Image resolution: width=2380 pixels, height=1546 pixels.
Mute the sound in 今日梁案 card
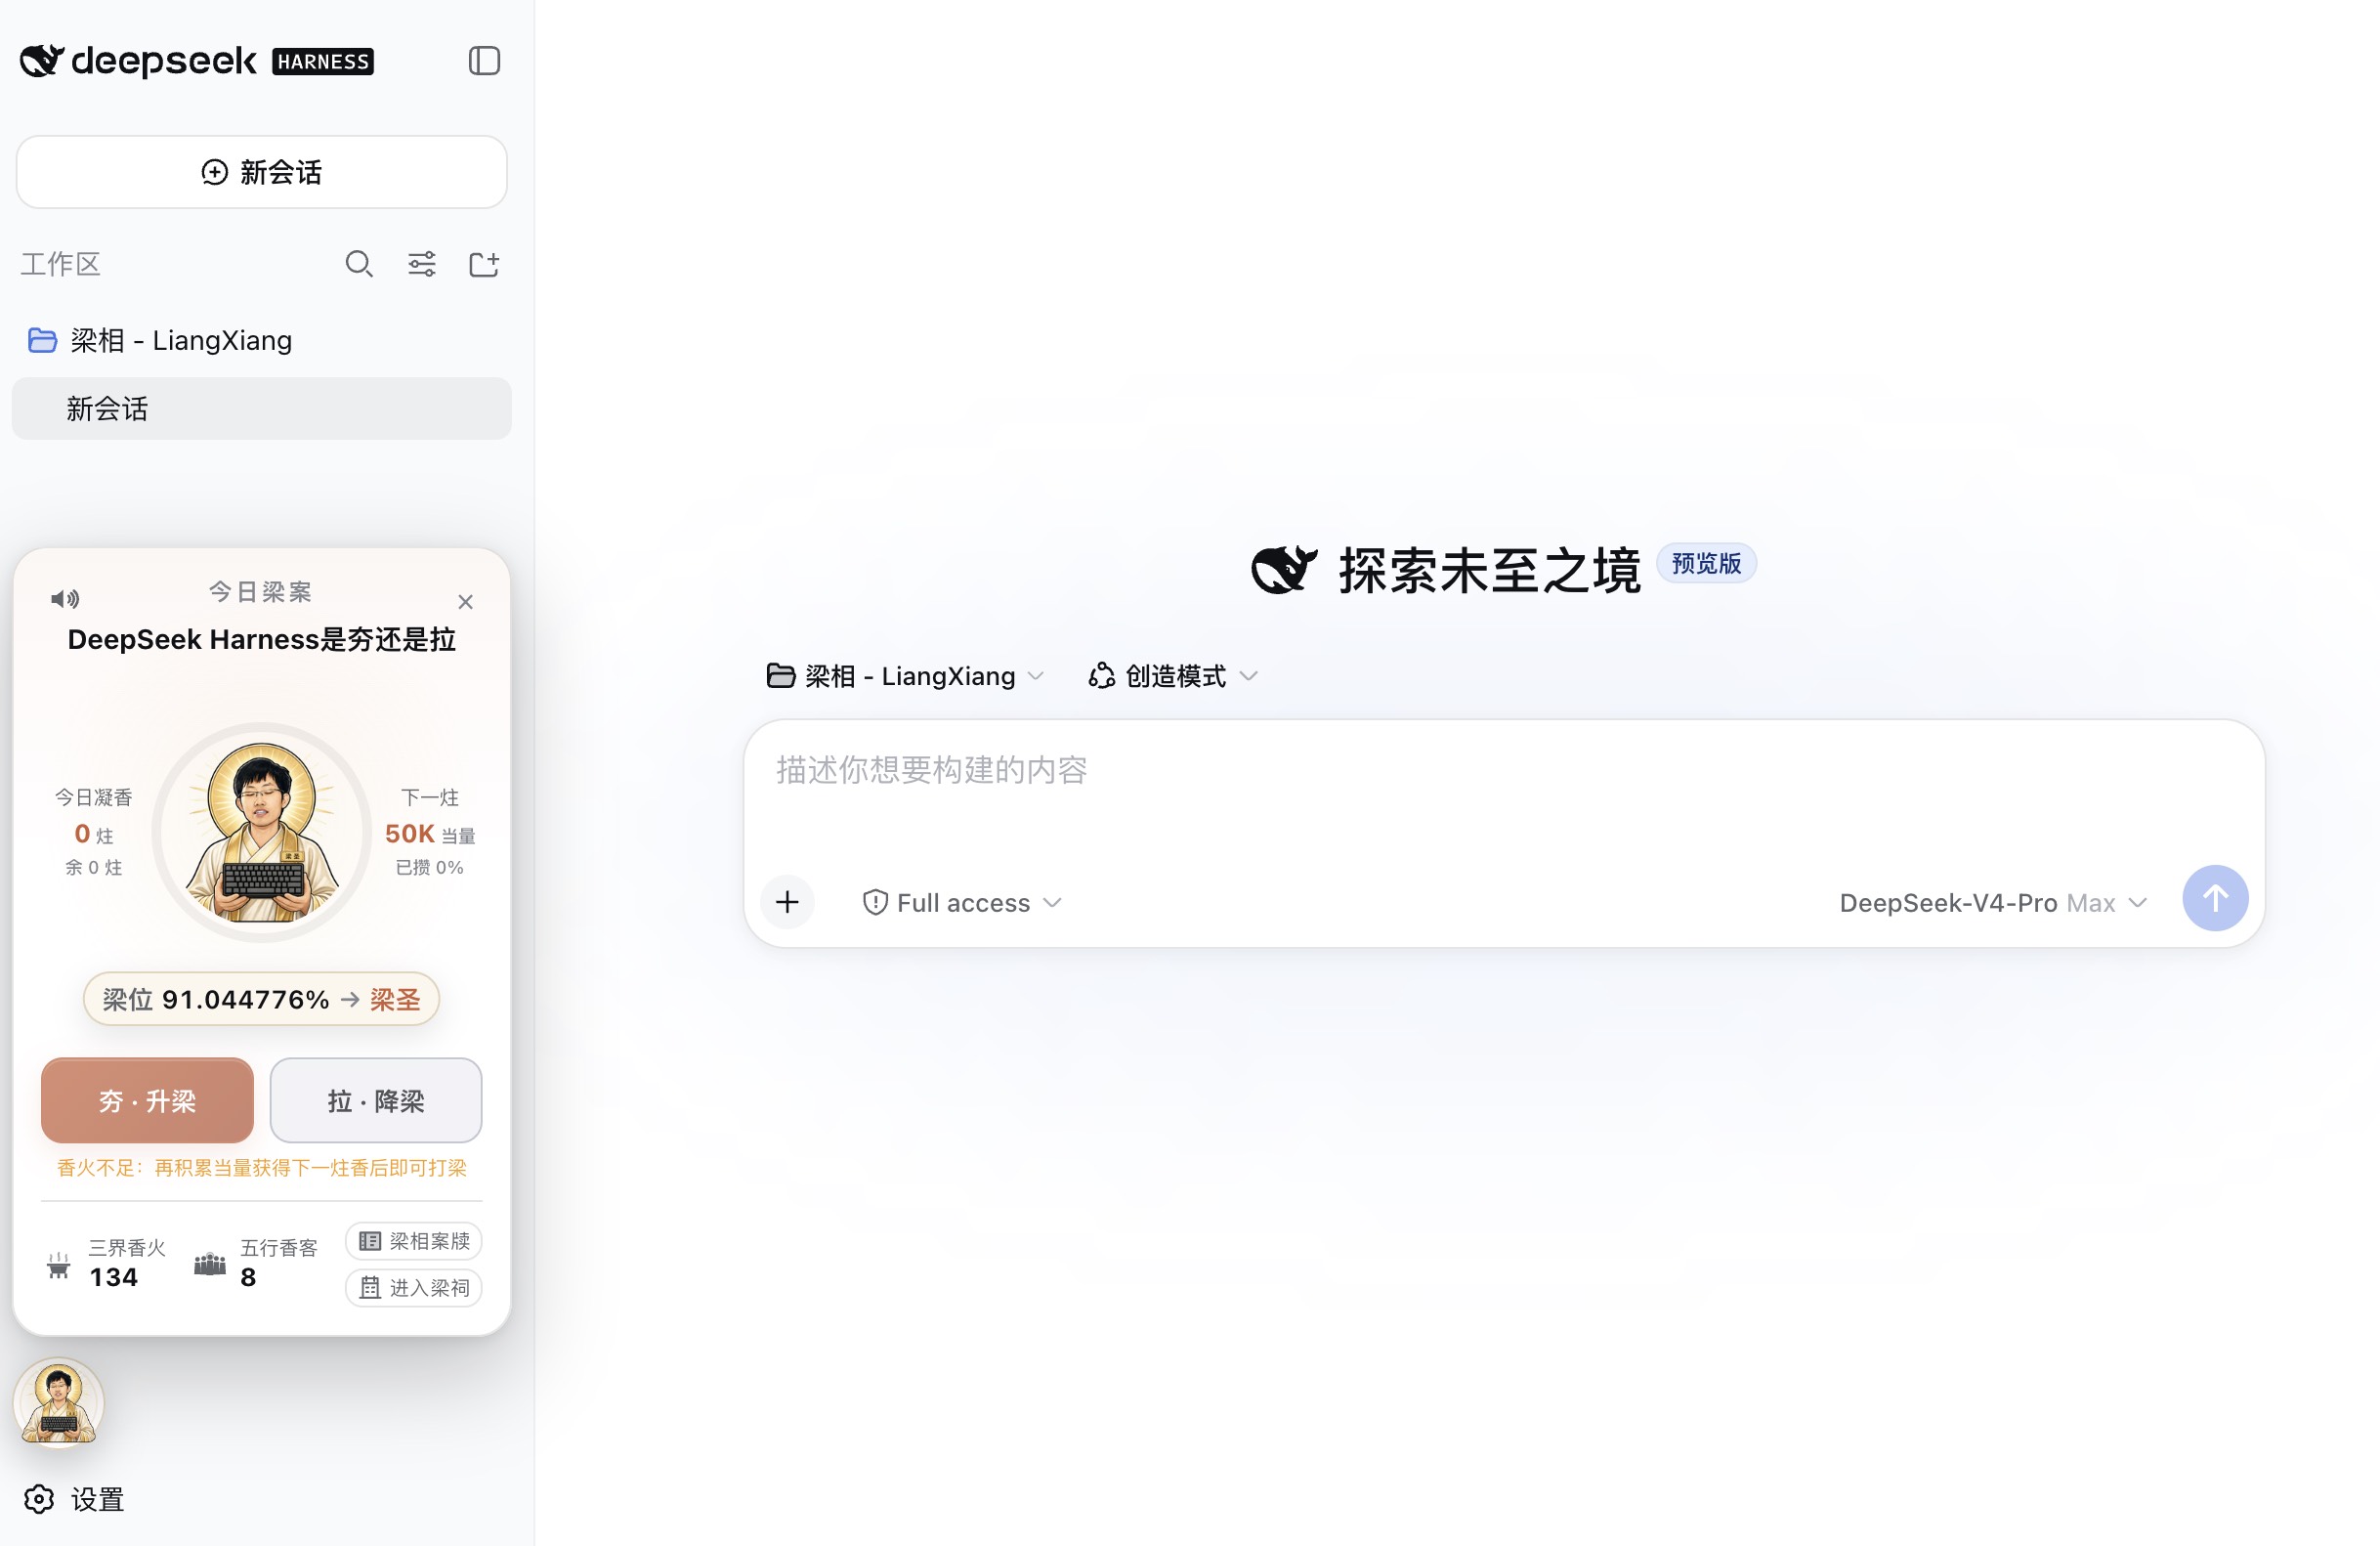click(x=65, y=599)
